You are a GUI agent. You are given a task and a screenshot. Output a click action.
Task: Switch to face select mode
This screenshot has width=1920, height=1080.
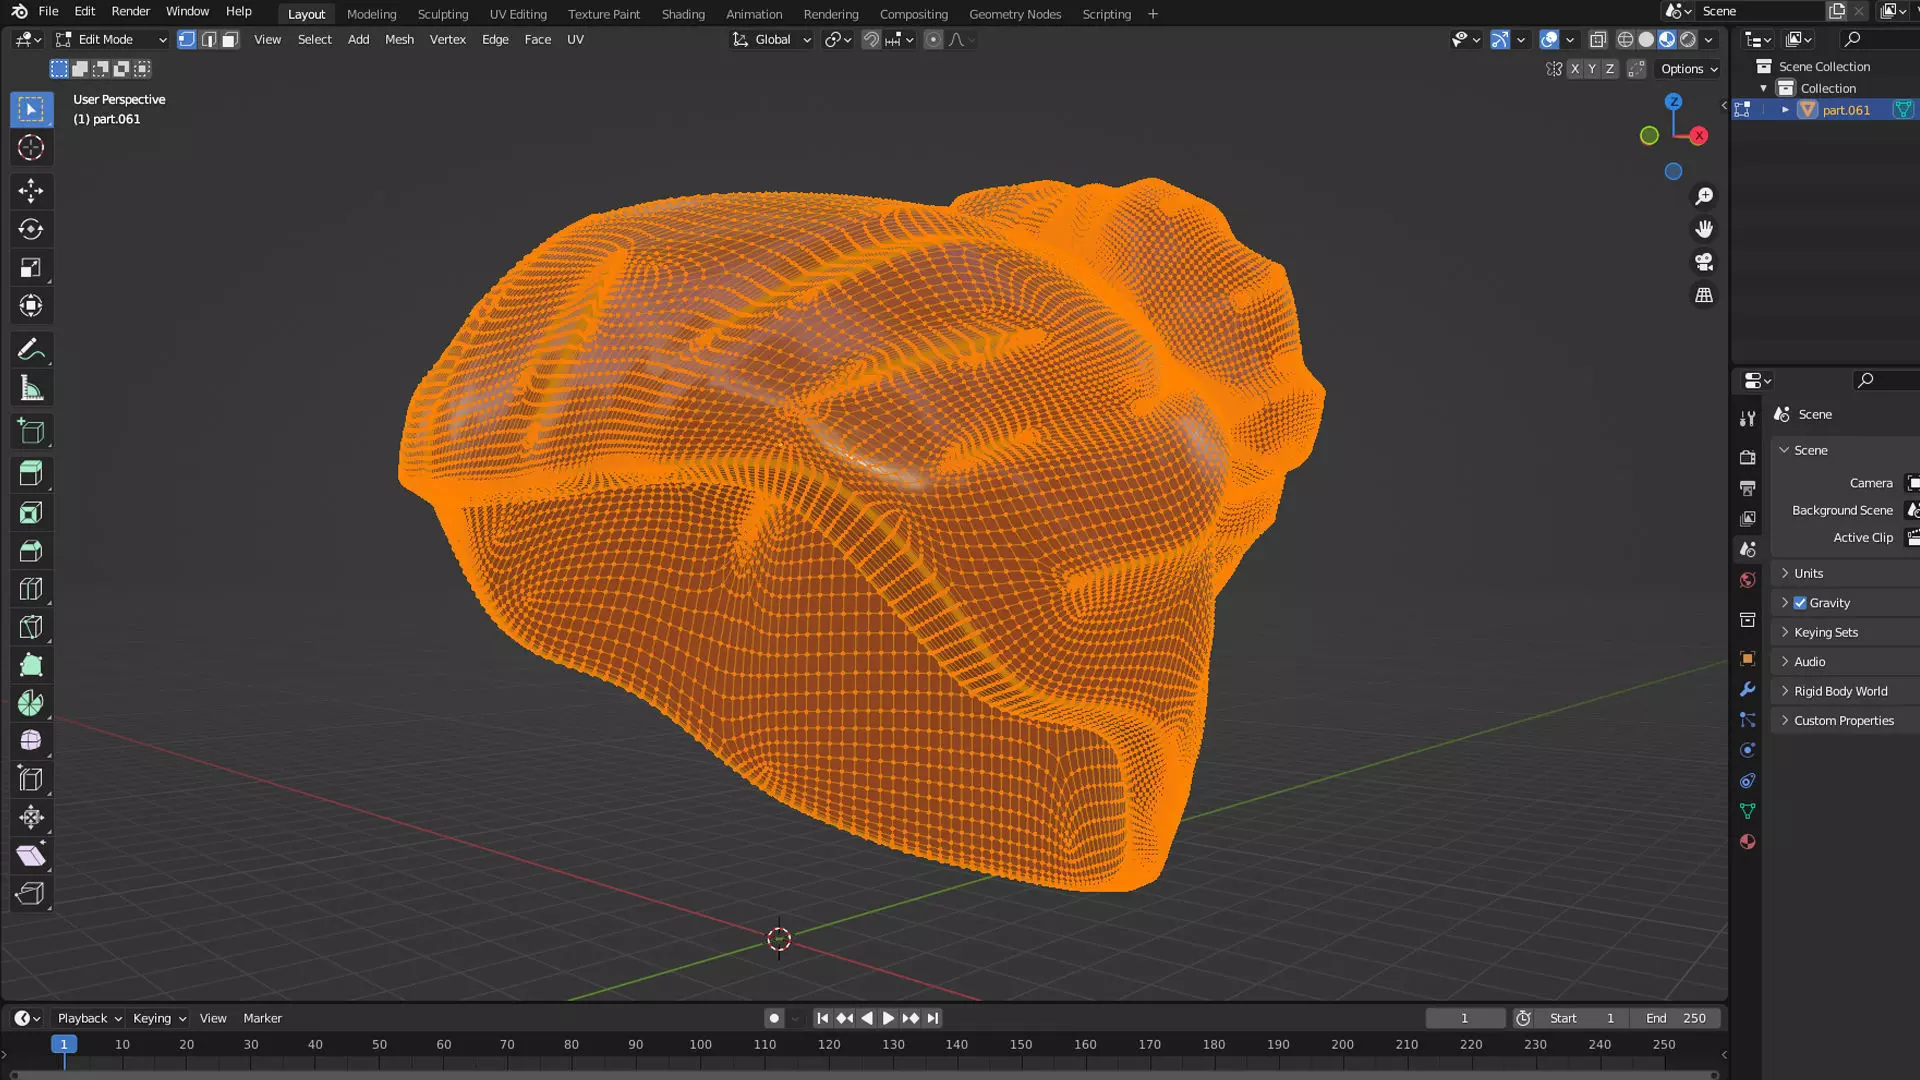coord(230,40)
